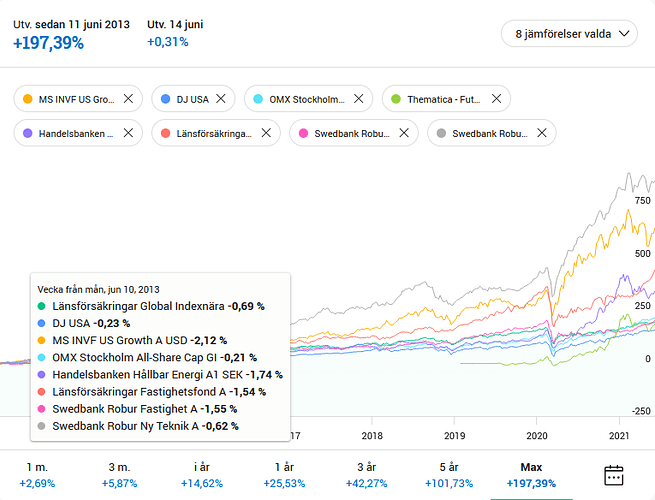This screenshot has height=500, width=655.
Task: Click the 500 y-axis label
Action: click(x=642, y=254)
